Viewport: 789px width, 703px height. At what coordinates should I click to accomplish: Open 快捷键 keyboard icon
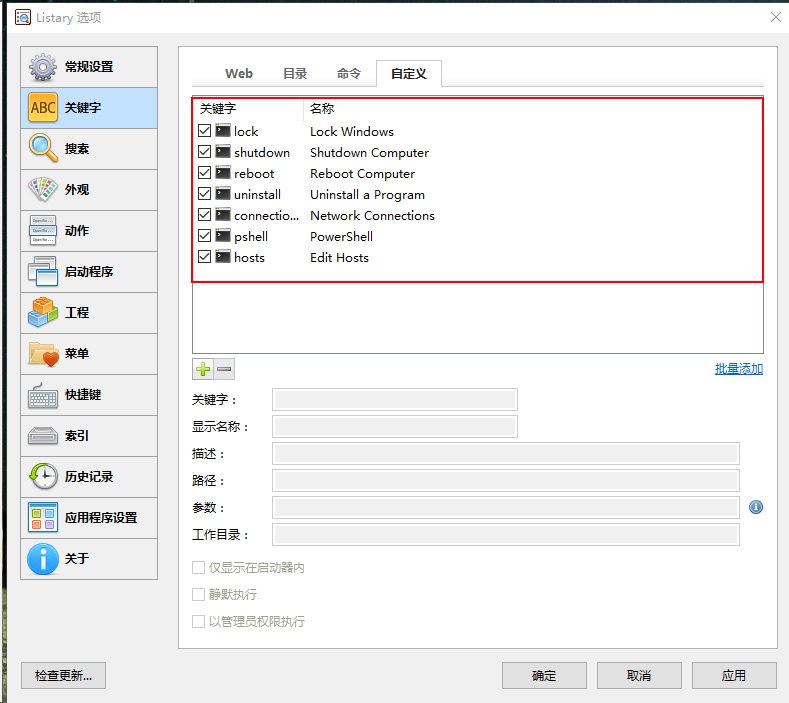[43, 395]
